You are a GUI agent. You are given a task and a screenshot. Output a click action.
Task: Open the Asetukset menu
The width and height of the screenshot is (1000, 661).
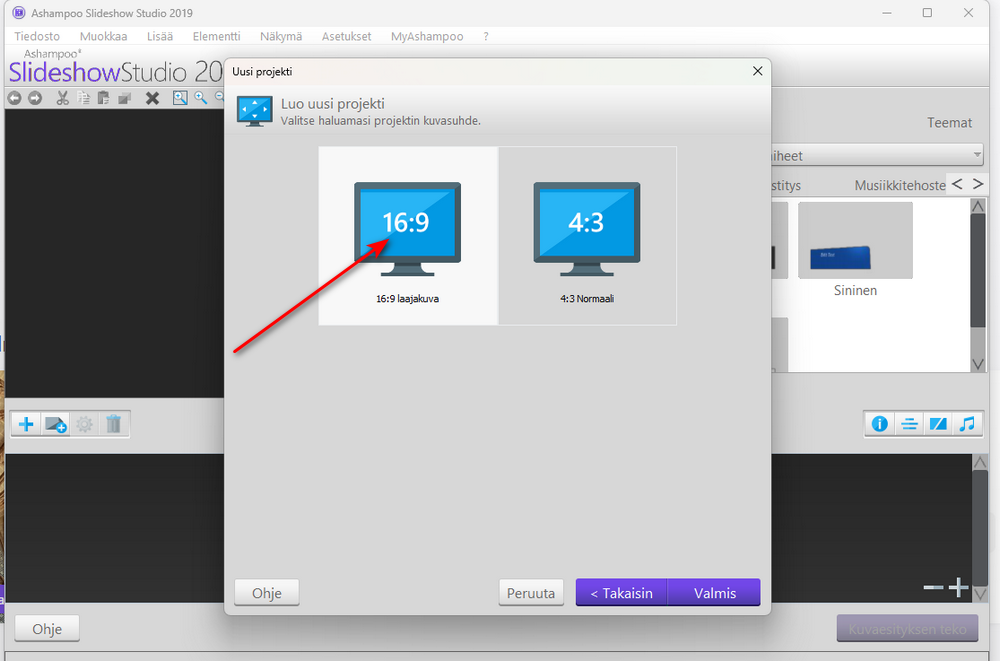[x=346, y=36]
